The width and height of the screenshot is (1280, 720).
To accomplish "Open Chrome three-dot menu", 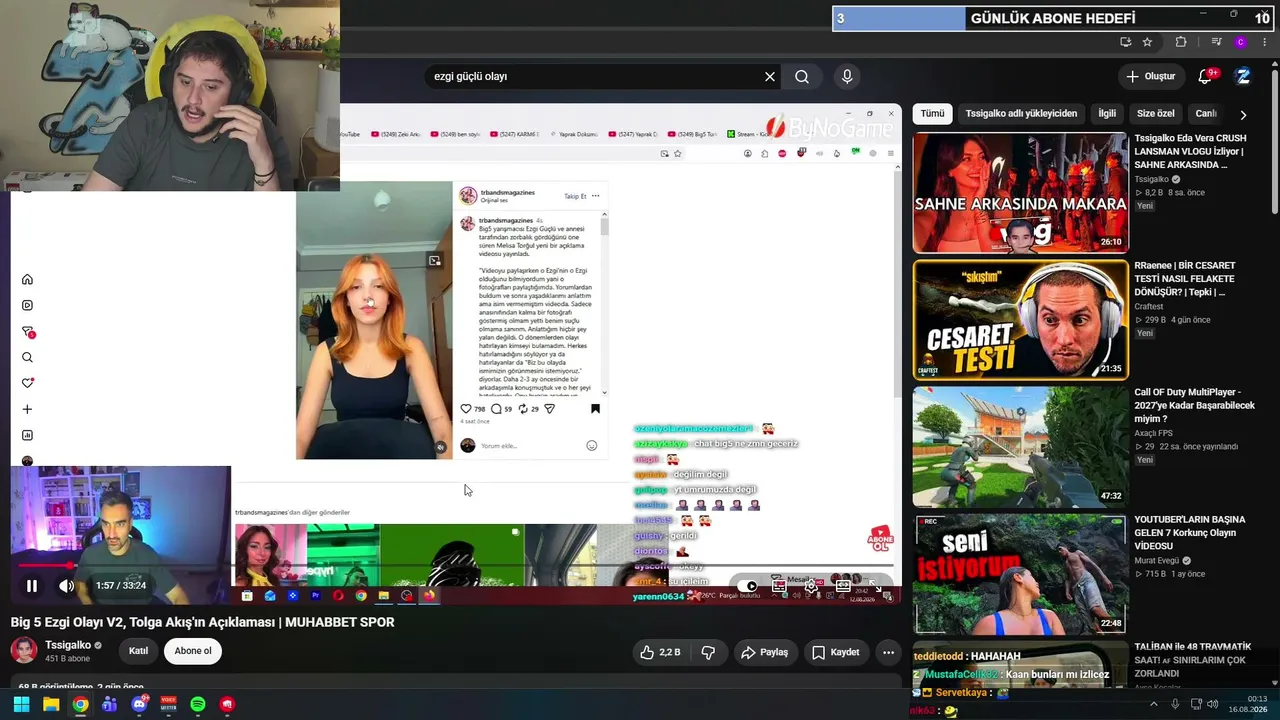I will point(1265,42).
